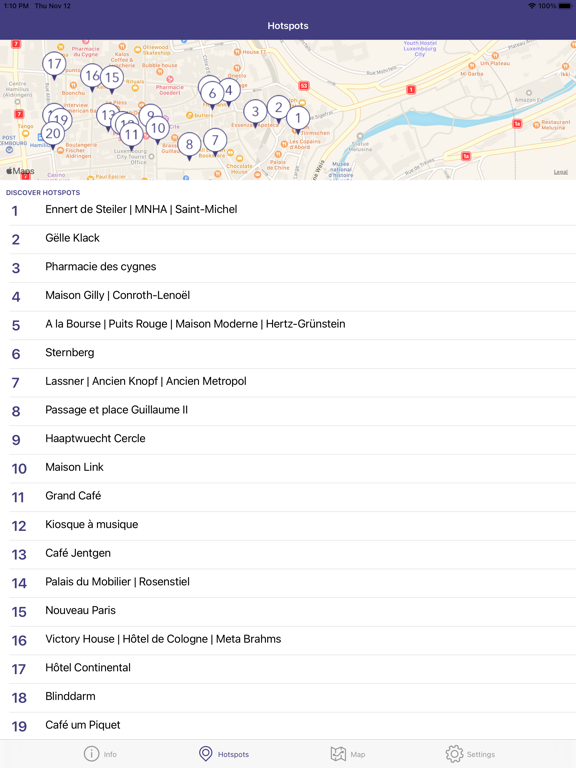Select map pin number 10
Viewport: 576px width, 768px height.
[158, 128]
